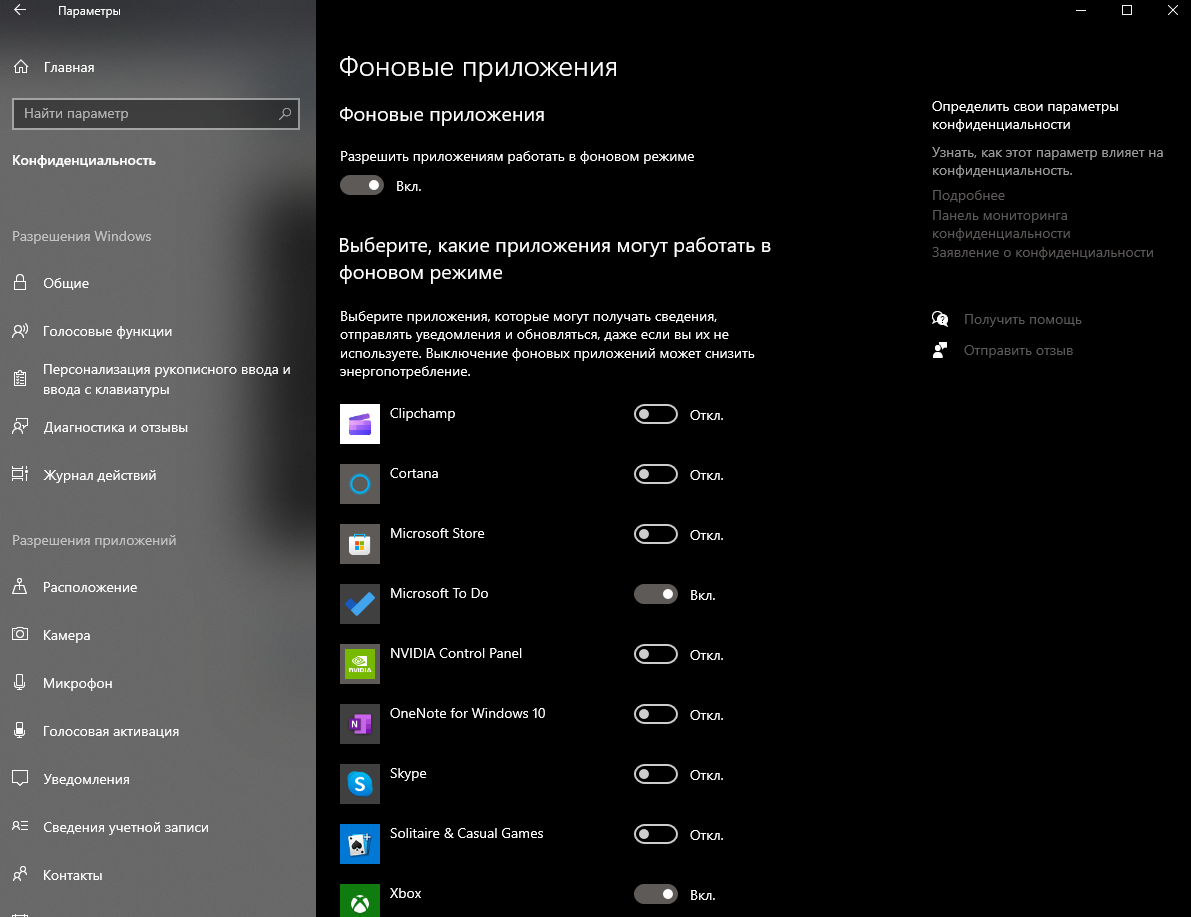Image resolution: width=1191 pixels, height=917 pixels.
Task: Turn off the Xbox background toggle
Action: coord(656,895)
